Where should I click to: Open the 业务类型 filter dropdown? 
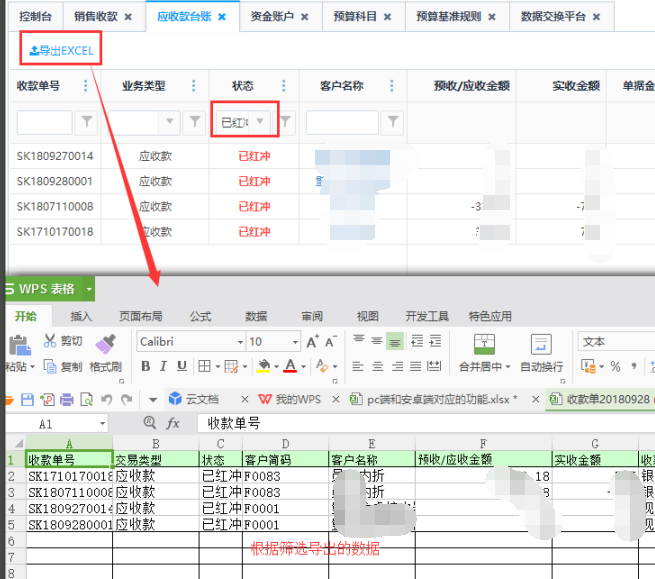click(156, 122)
